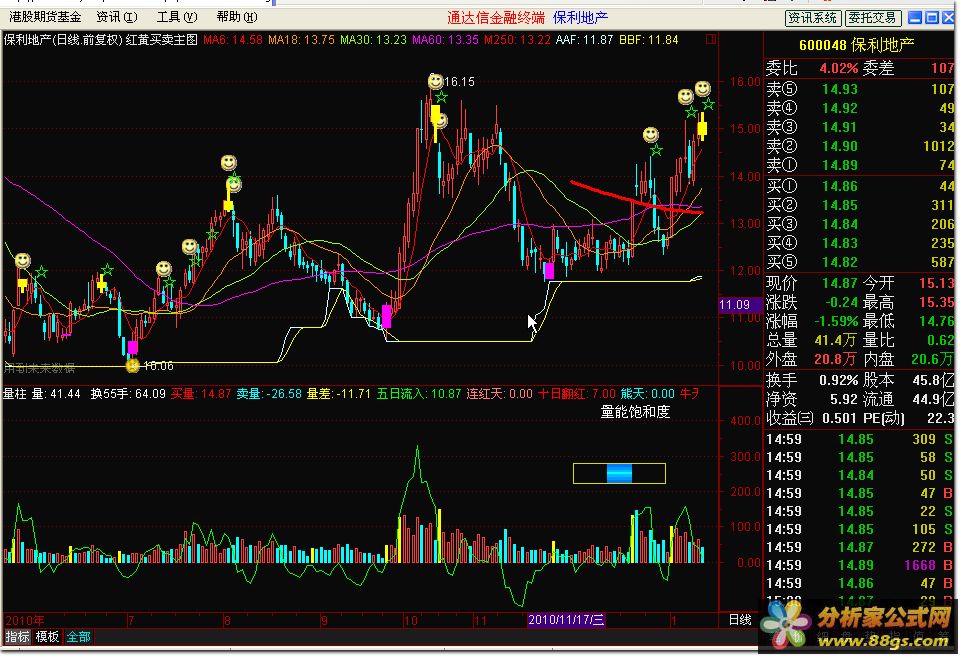Click the 委托交易 button
The width and height of the screenshot is (960, 656).
click(873, 18)
